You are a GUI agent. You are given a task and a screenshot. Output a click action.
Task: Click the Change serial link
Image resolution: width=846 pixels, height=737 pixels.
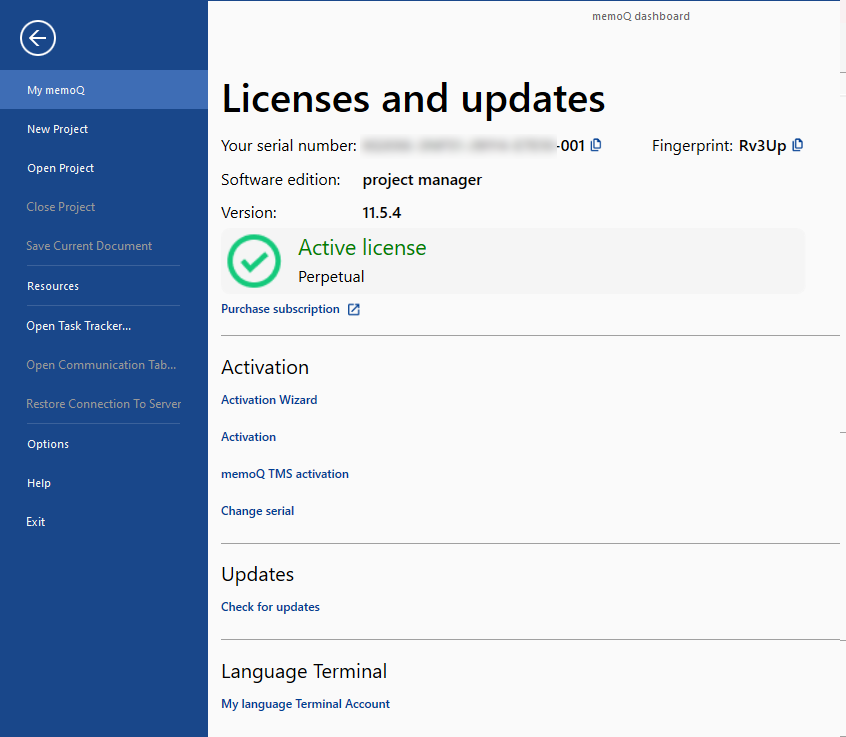pyautogui.click(x=257, y=510)
